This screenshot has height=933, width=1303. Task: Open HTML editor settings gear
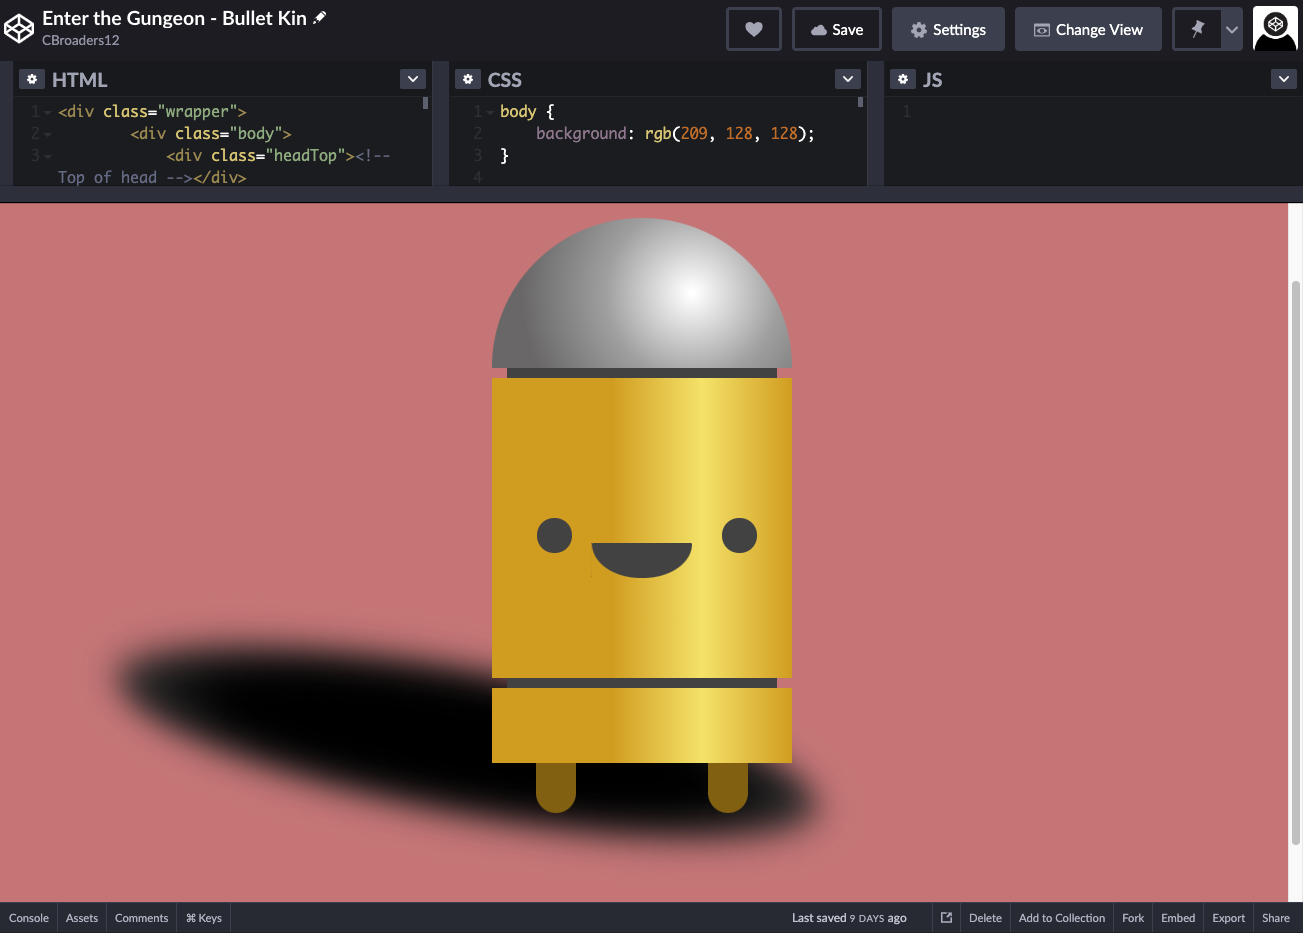[x=32, y=79]
